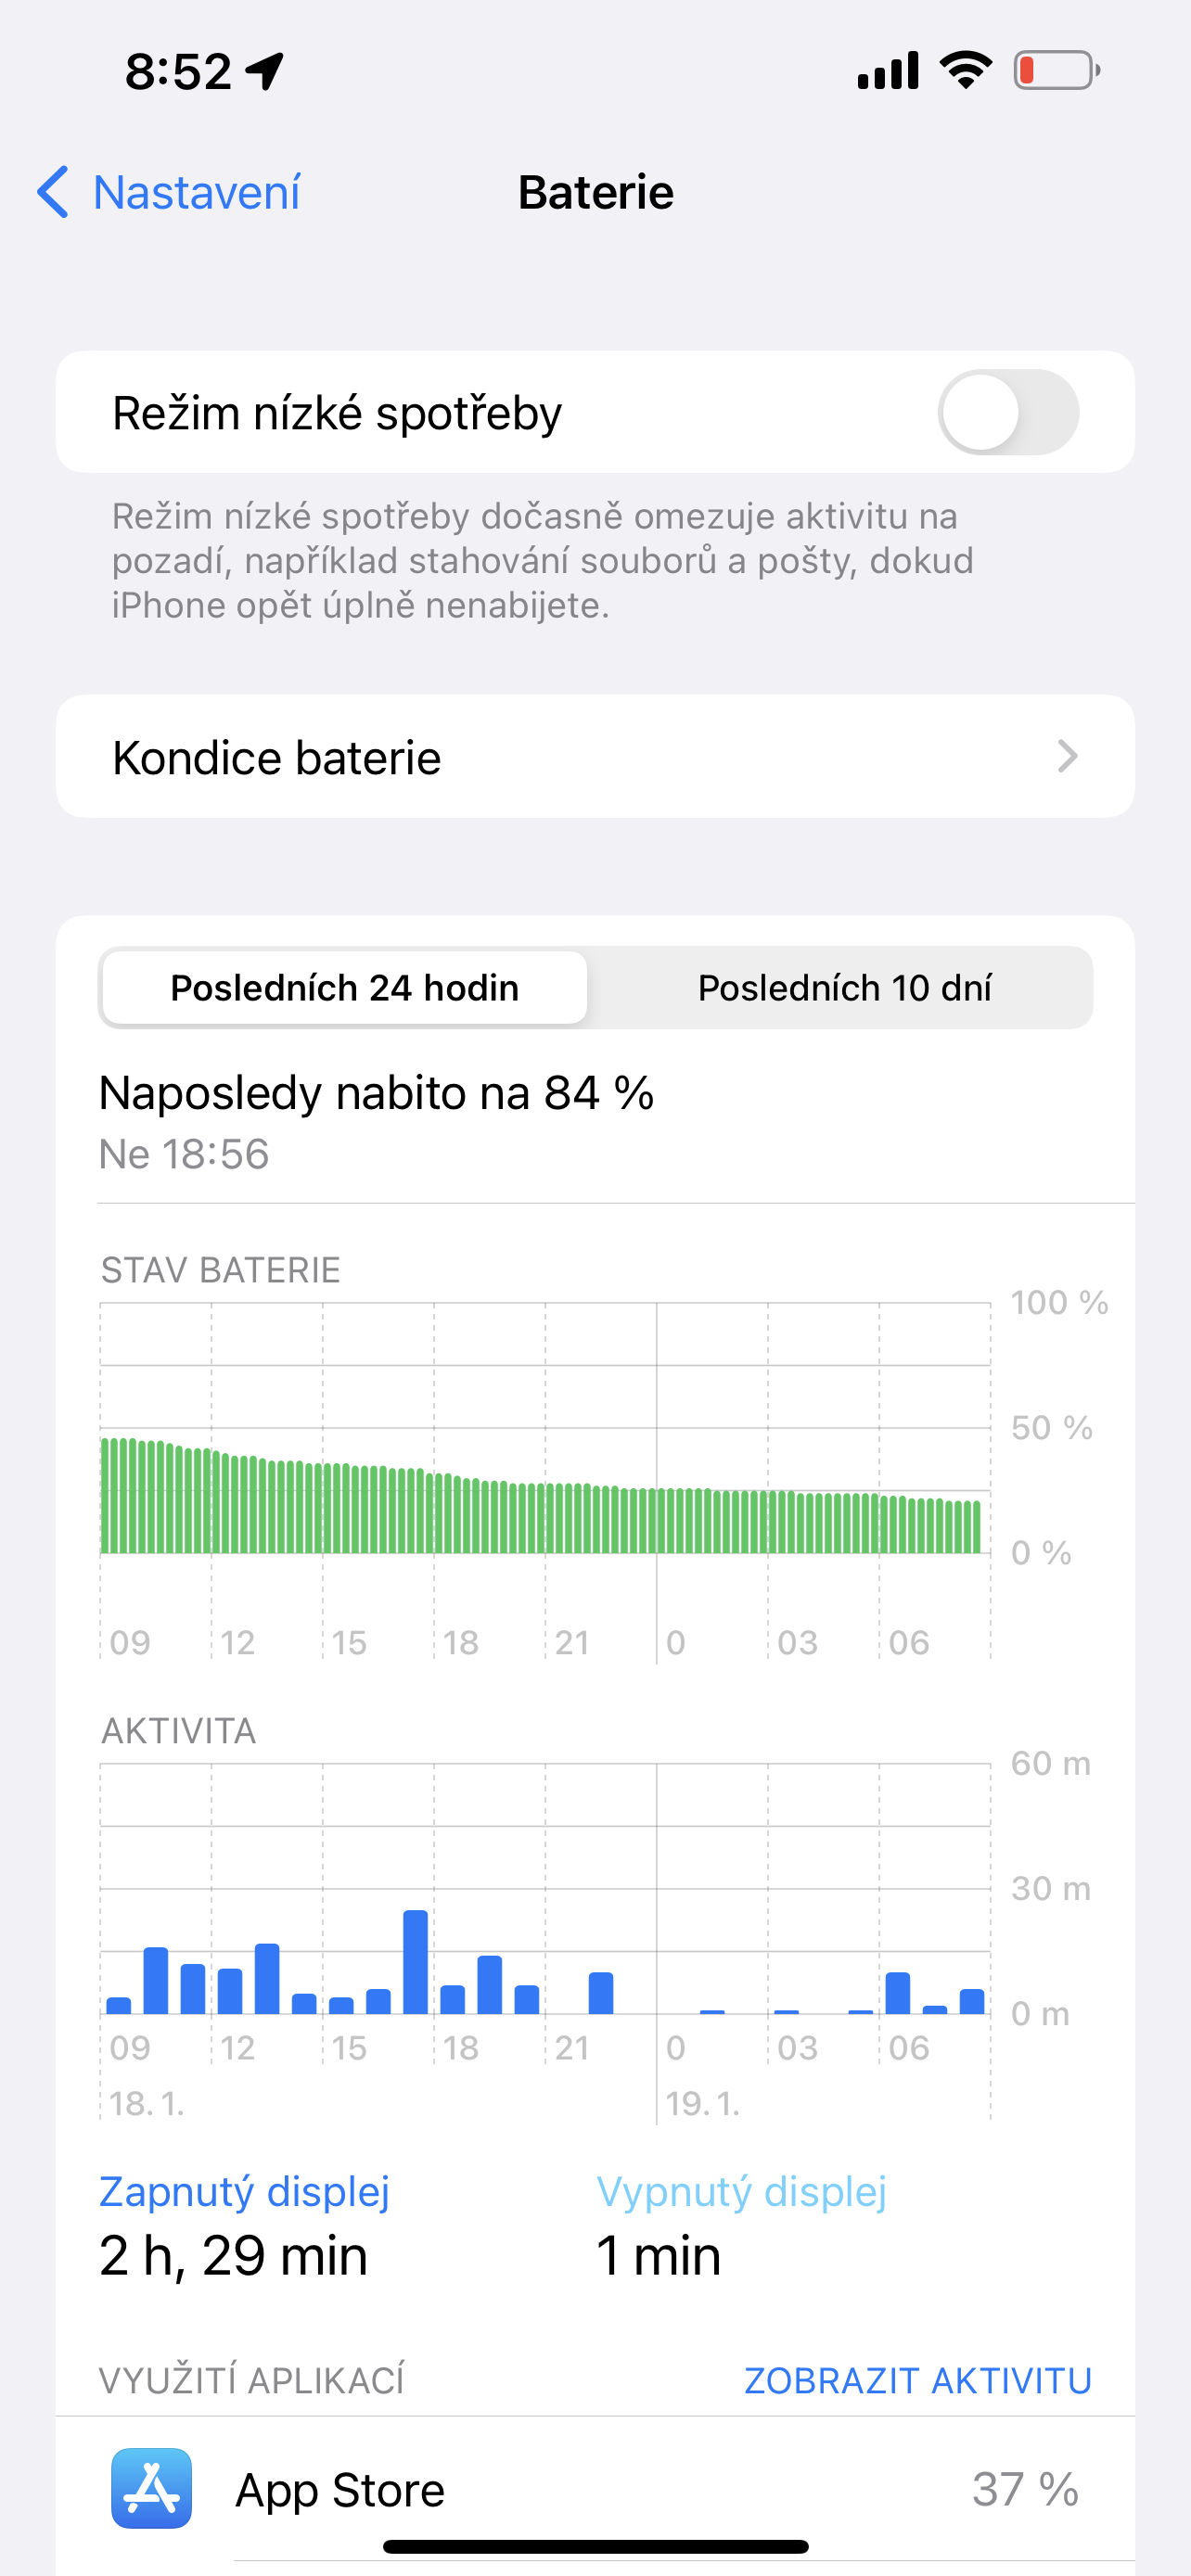Image resolution: width=1191 pixels, height=2576 pixels.
Task: Select the Posledních 24 hodin tab
Action: [x=344, y=988]
